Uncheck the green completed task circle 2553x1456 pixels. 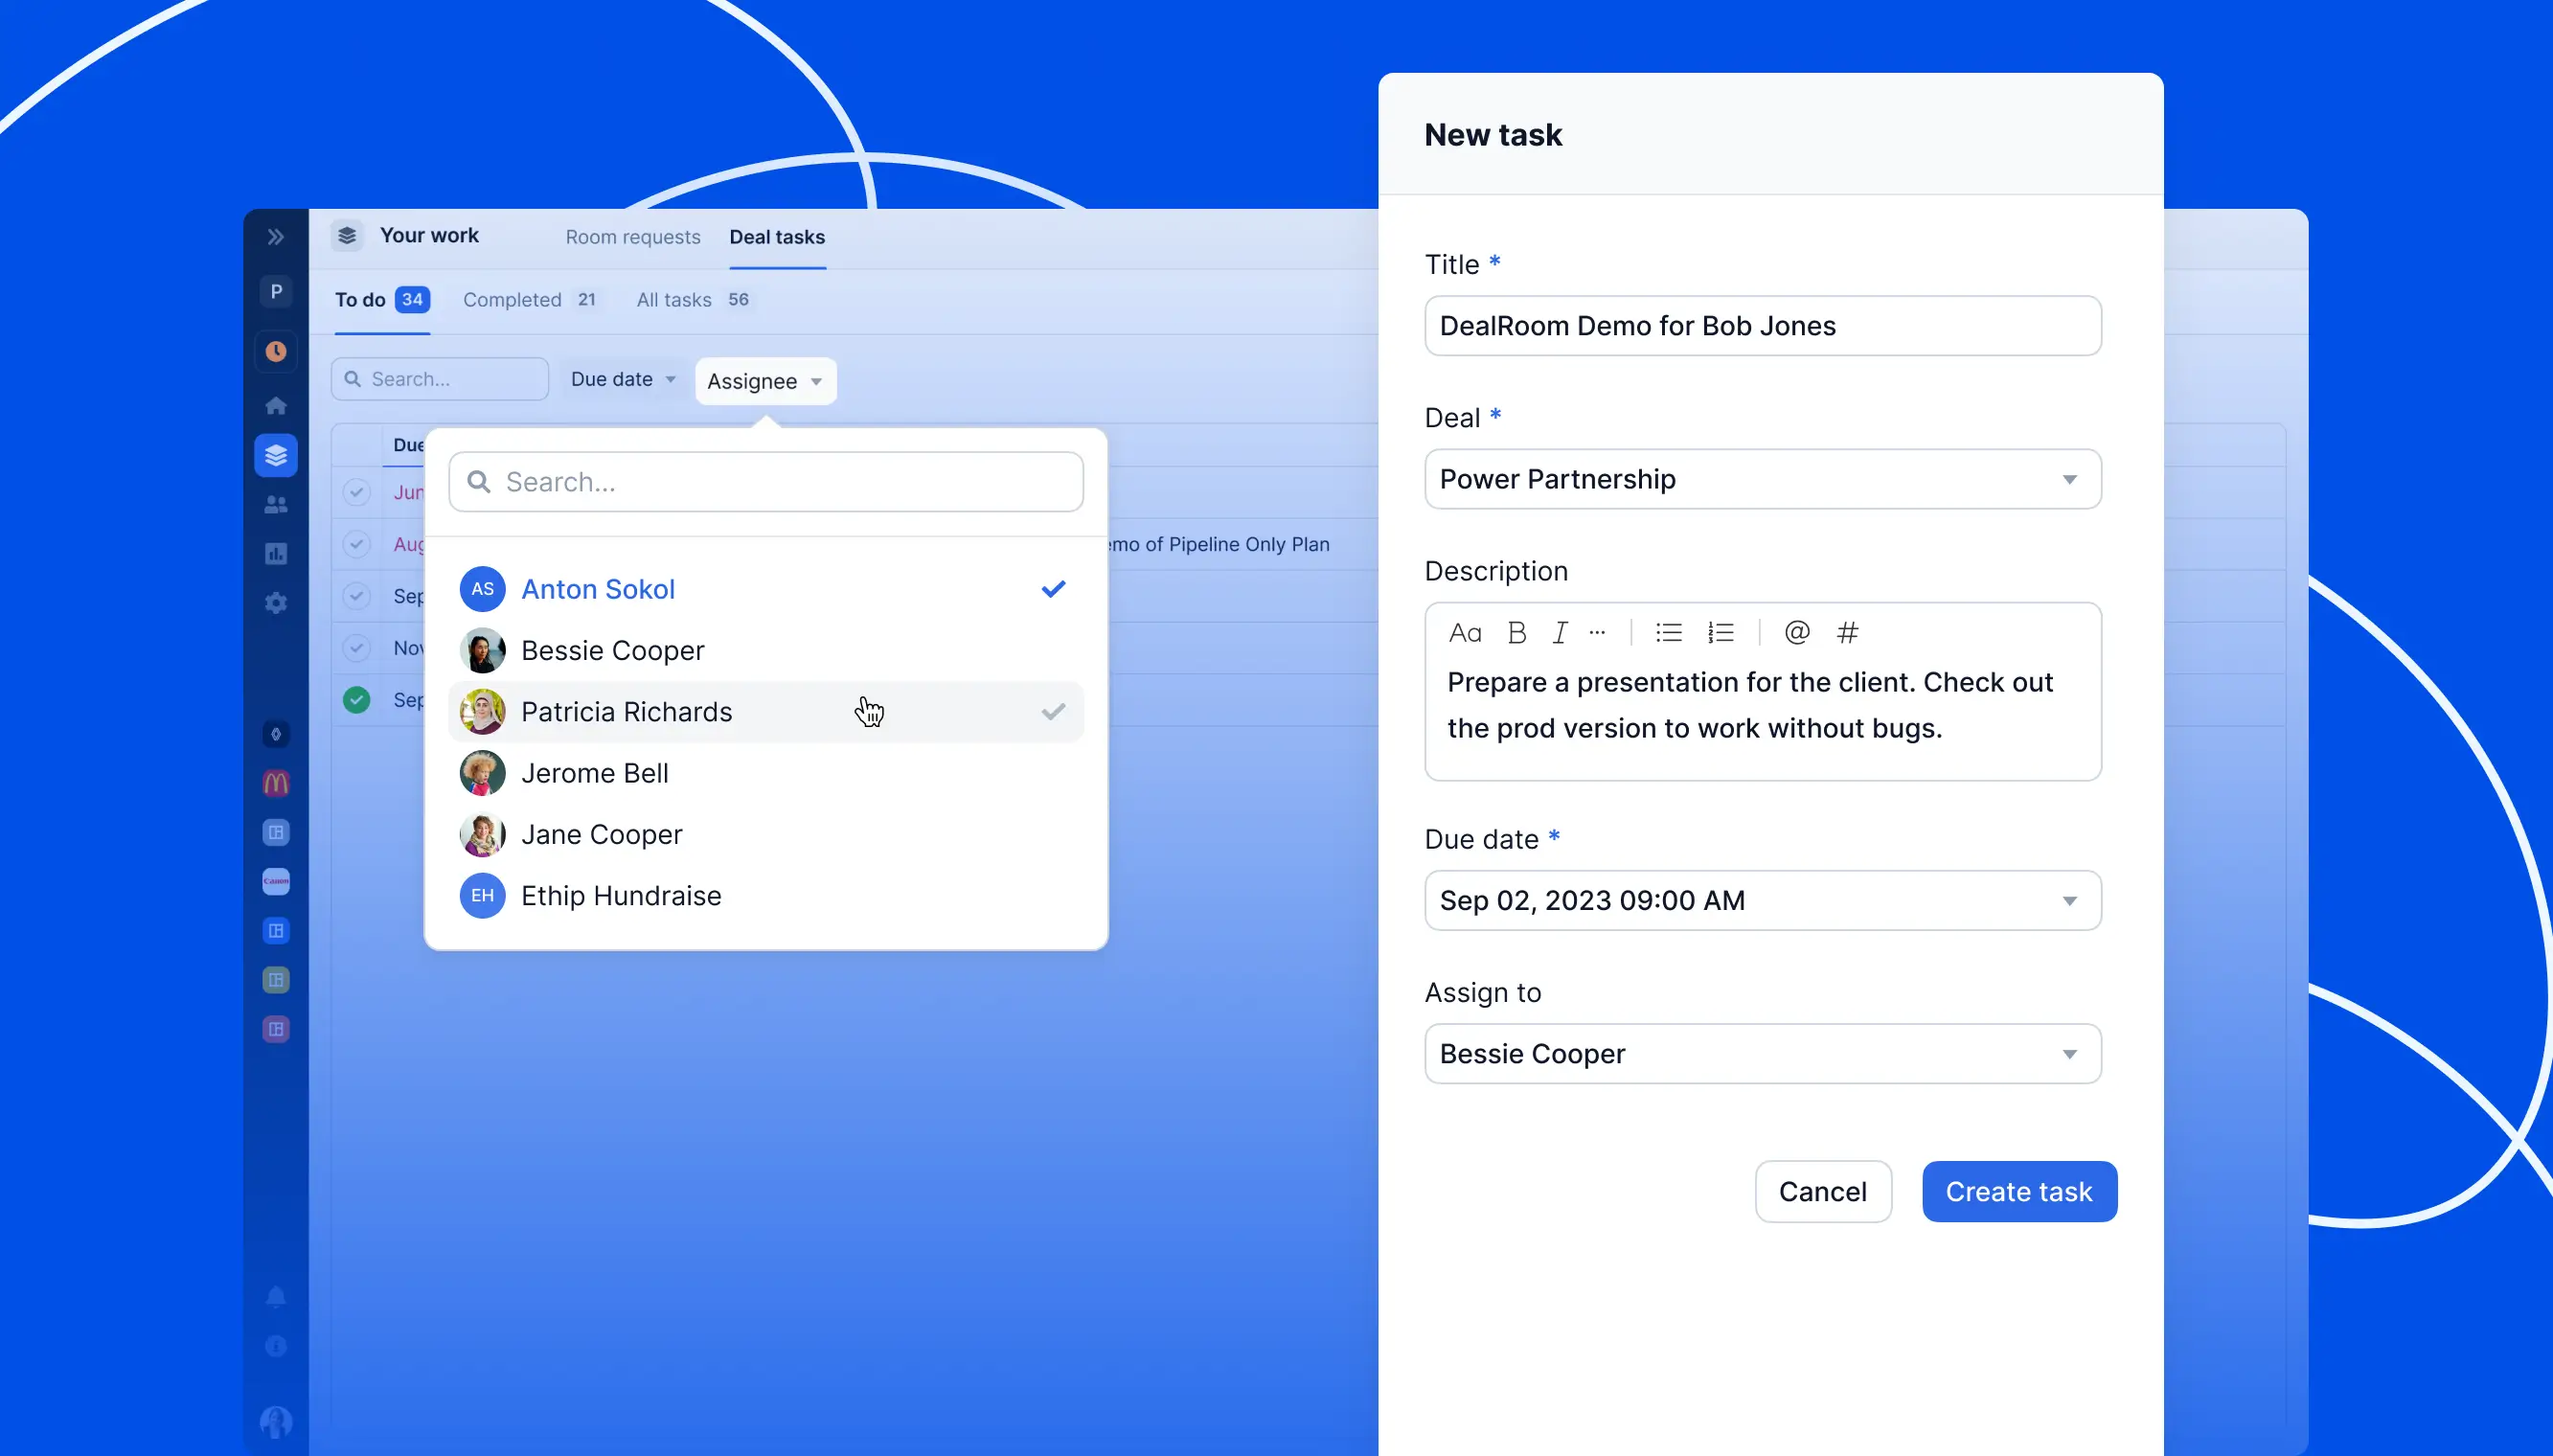(x=356, y=700)
